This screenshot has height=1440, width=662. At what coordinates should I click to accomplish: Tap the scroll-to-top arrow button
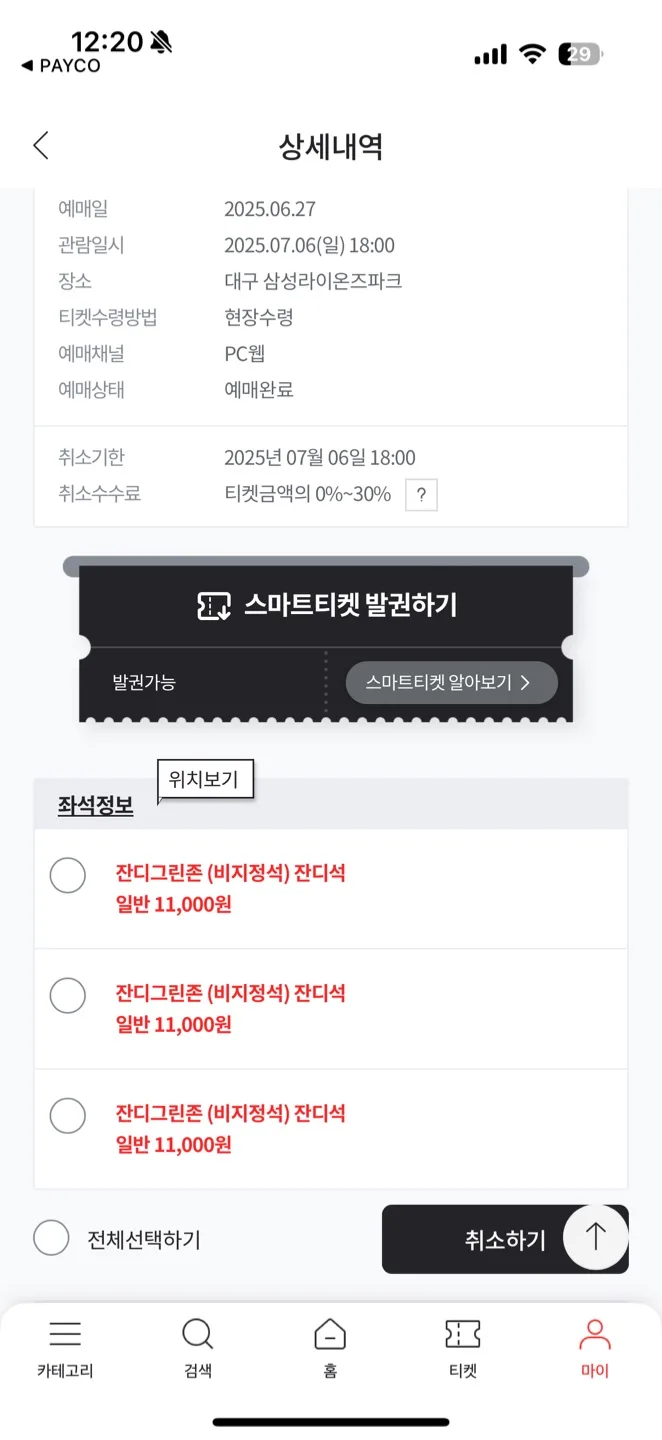click(x=596, y=1237)
